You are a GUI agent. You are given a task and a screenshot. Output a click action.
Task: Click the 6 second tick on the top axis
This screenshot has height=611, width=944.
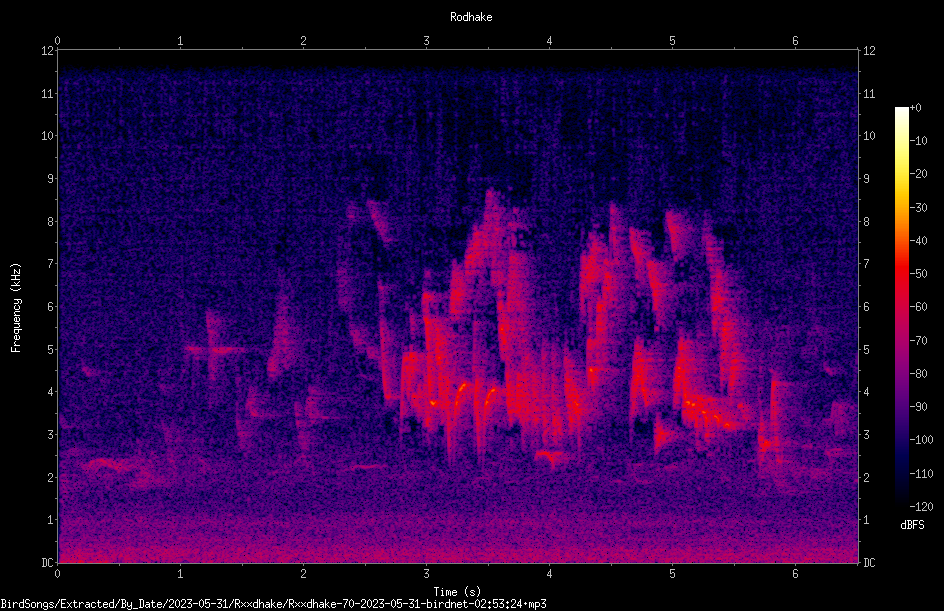coord(795,41)
